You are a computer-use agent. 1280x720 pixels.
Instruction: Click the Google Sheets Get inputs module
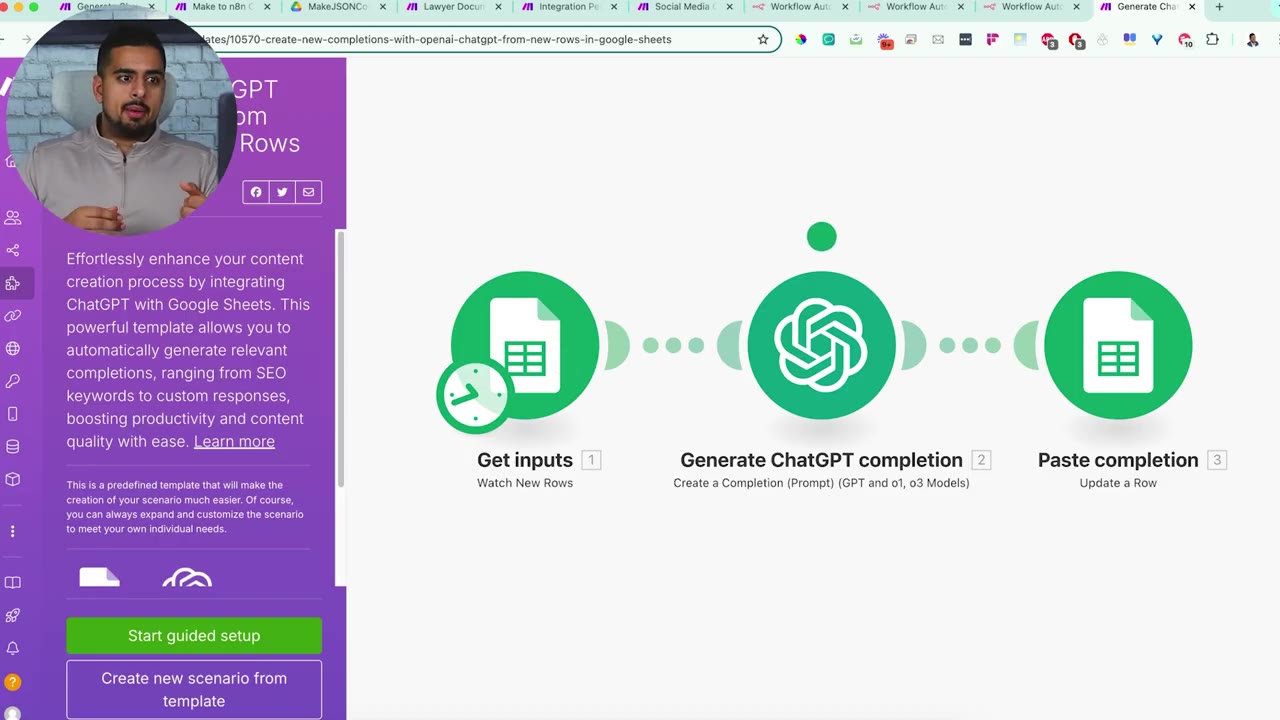click(x=525, y=345)
